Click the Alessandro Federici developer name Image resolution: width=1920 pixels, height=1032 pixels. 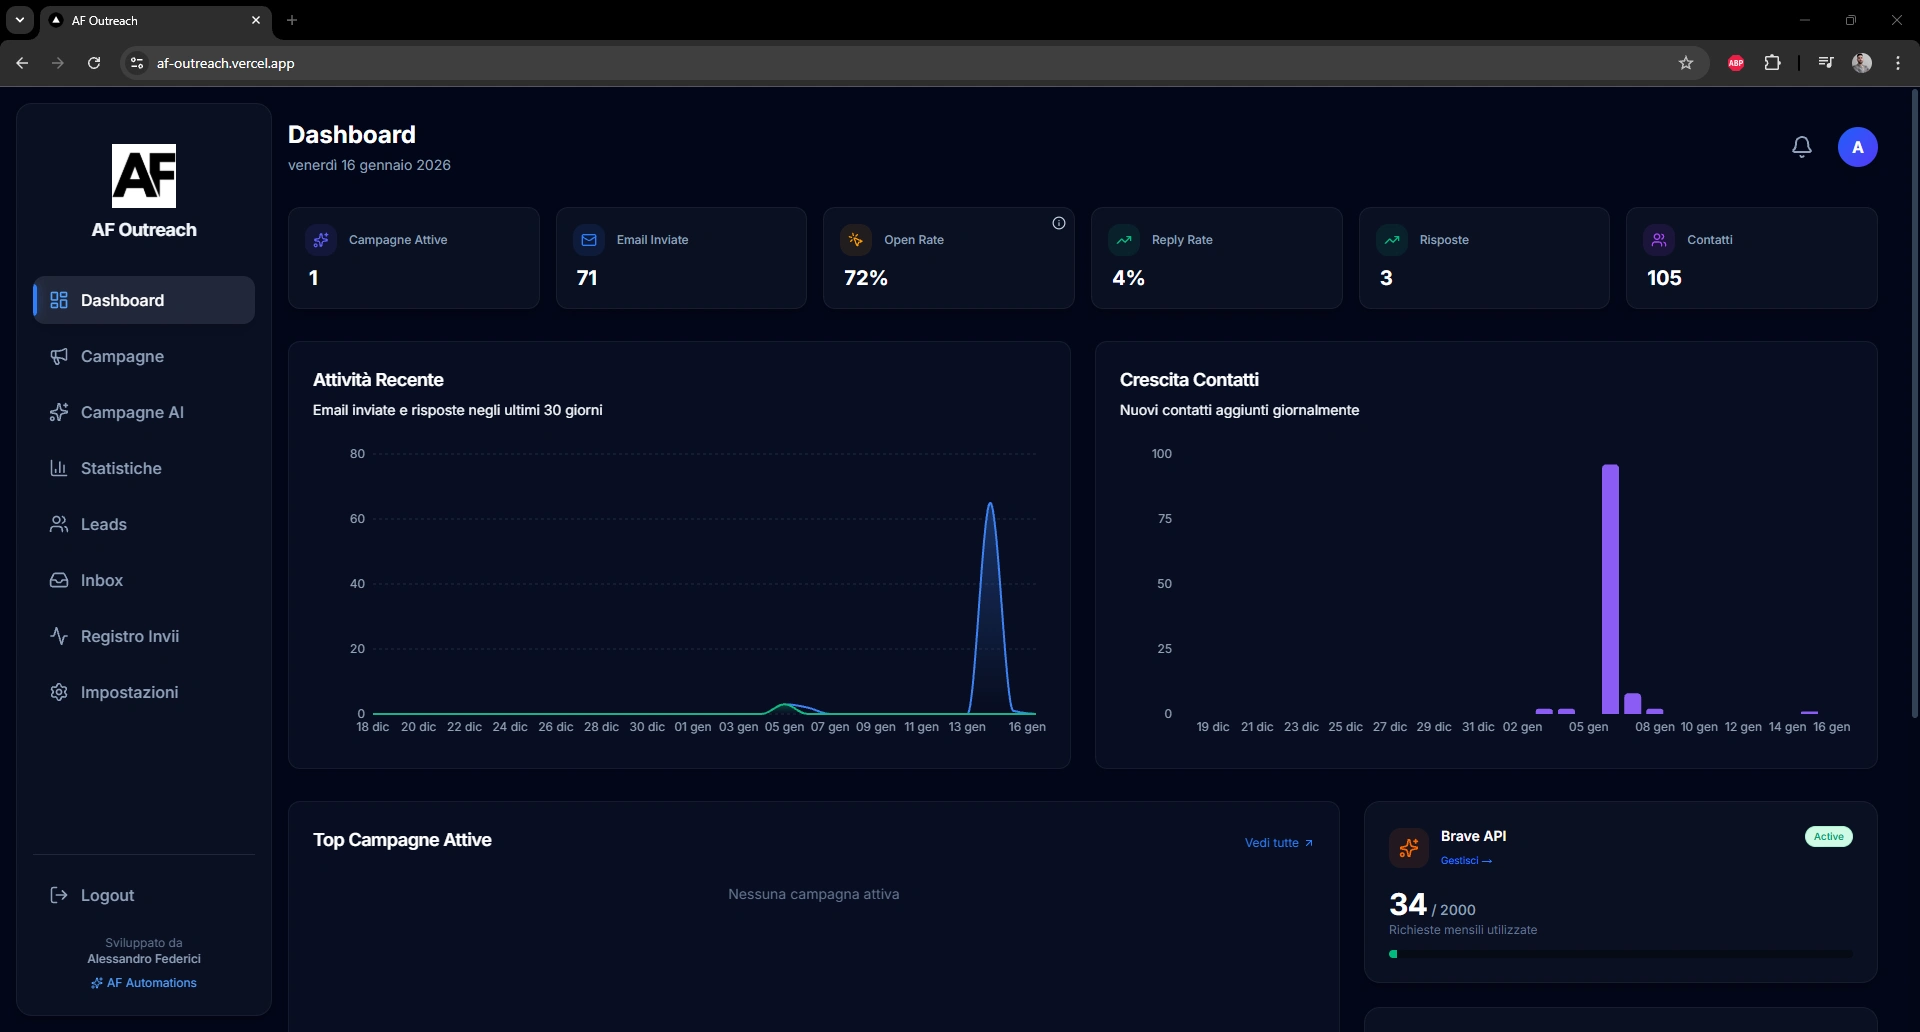tap(144, 959)
